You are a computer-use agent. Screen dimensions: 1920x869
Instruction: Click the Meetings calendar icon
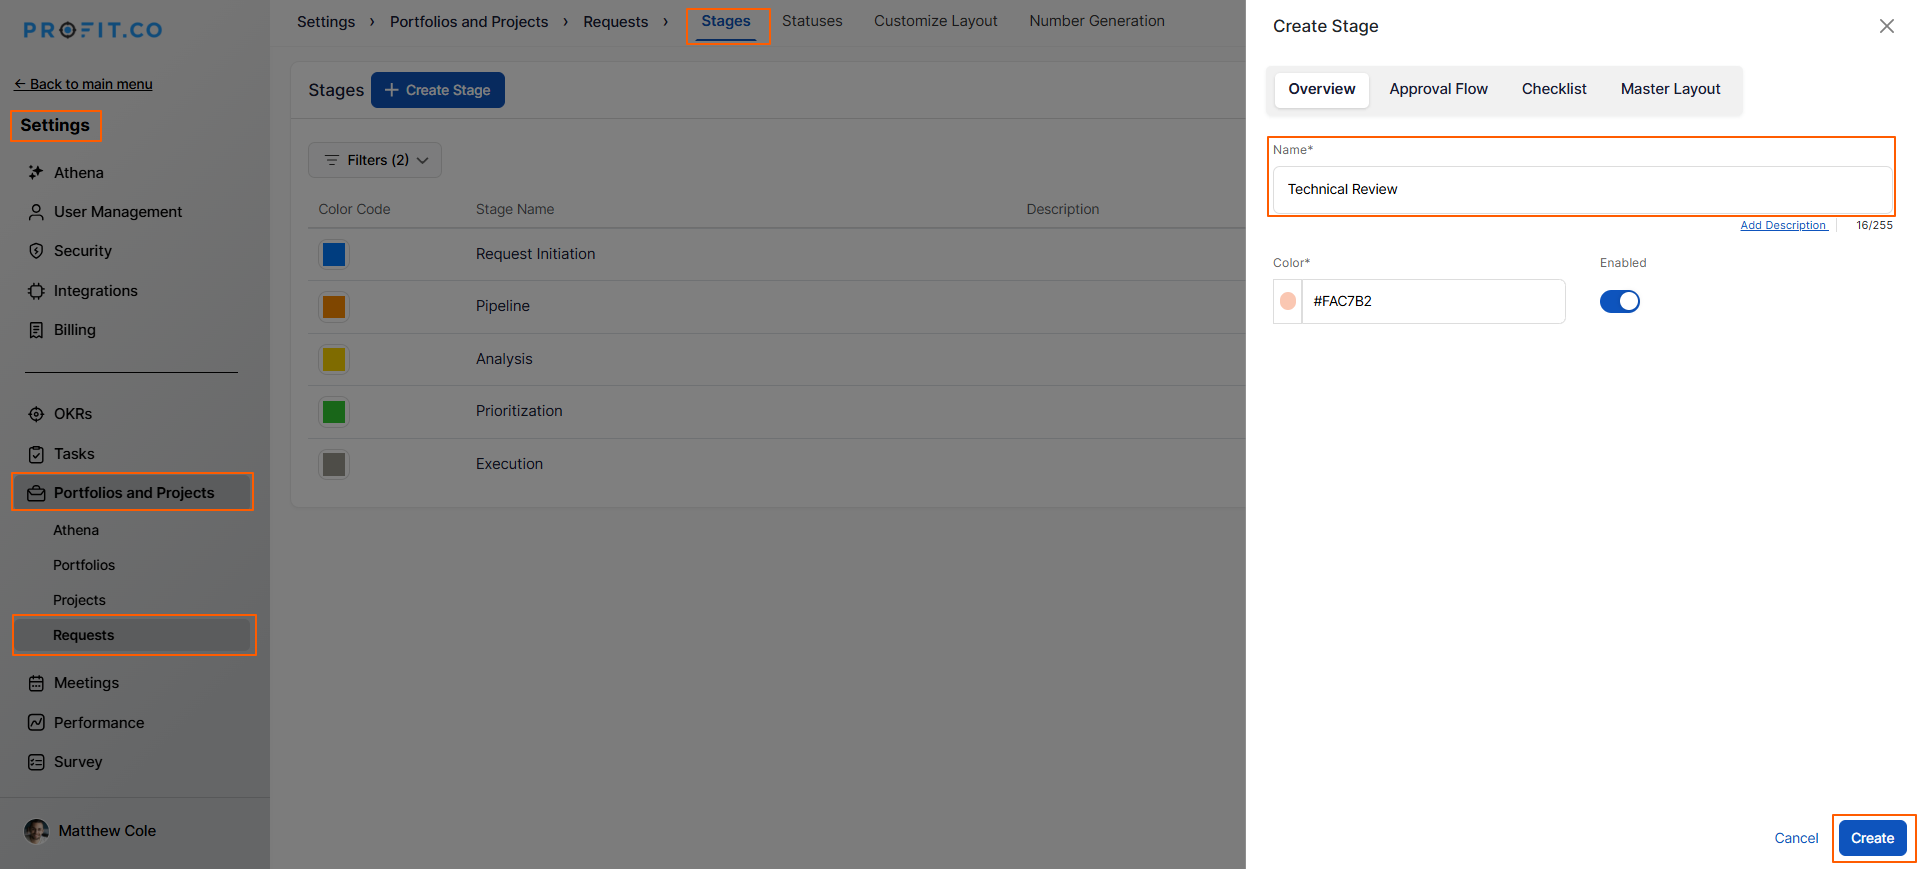(36, 683)
